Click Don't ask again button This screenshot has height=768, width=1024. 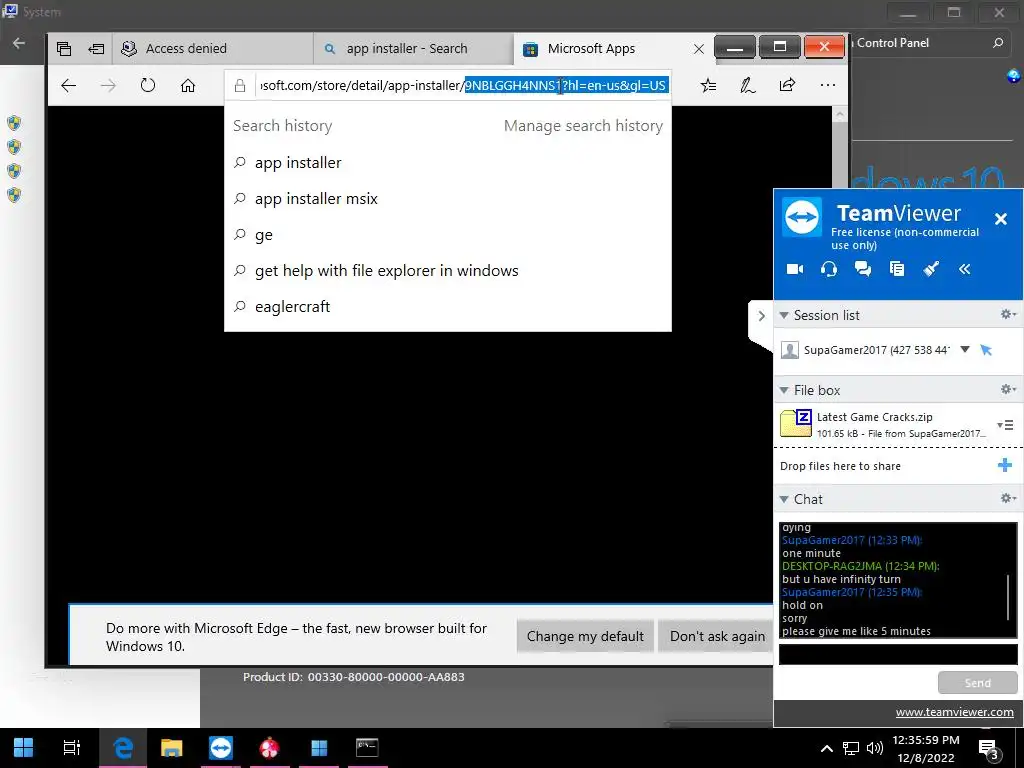717,636
